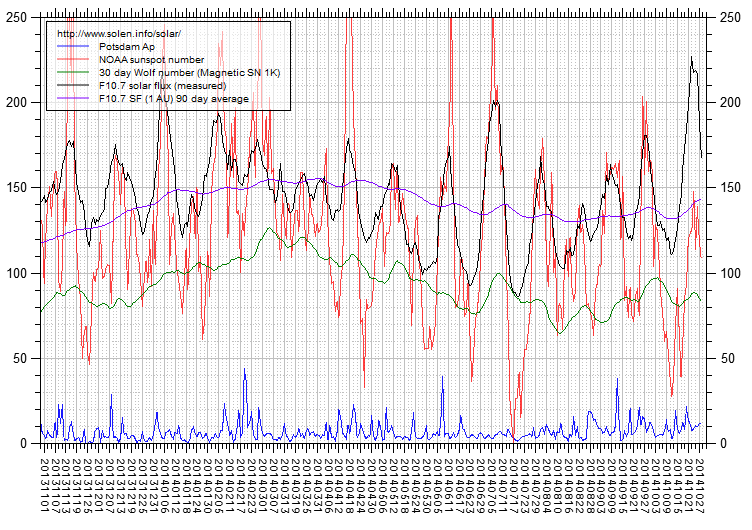Image resolution: width=752 pixels, height=530 pixels.
Task: Select the Potsdam Ap legend label
Action: (128, 46)
